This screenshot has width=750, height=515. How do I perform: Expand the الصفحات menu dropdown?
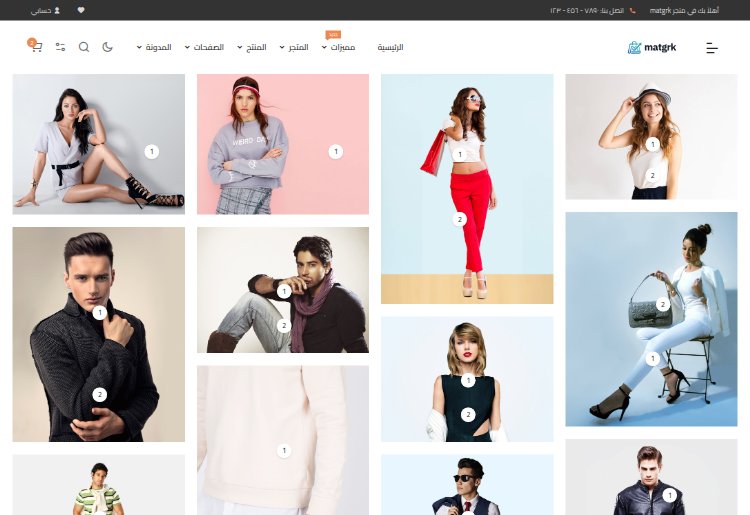point(205,47)
